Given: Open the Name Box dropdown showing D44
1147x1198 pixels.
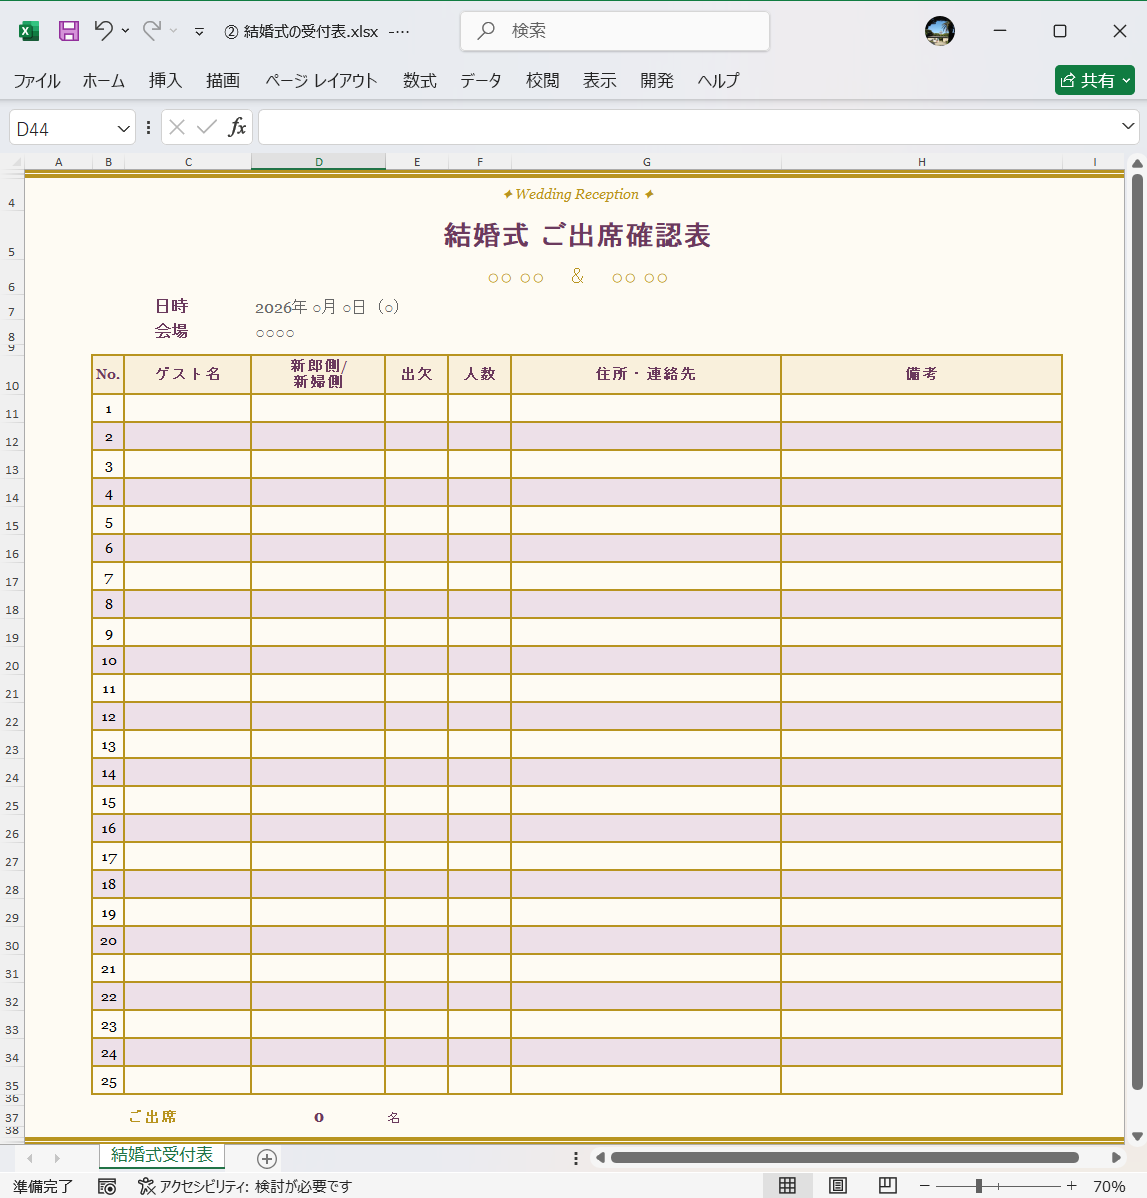Looking at the screenshot, I should pos(124,127).
